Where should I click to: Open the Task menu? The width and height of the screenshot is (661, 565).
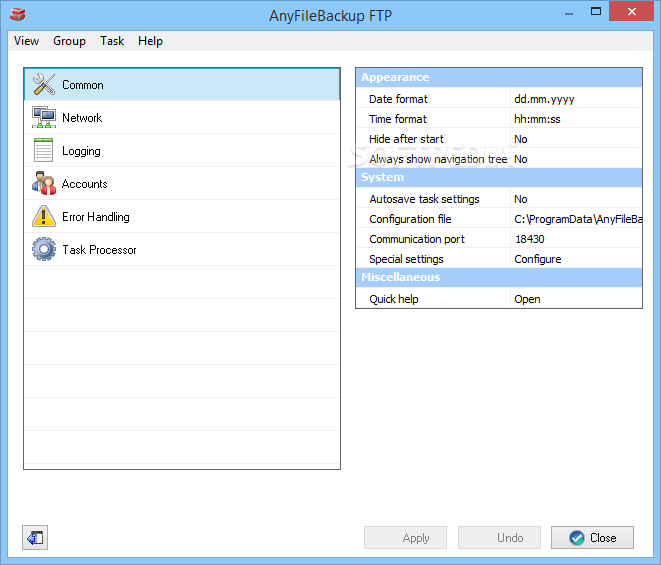112,41
